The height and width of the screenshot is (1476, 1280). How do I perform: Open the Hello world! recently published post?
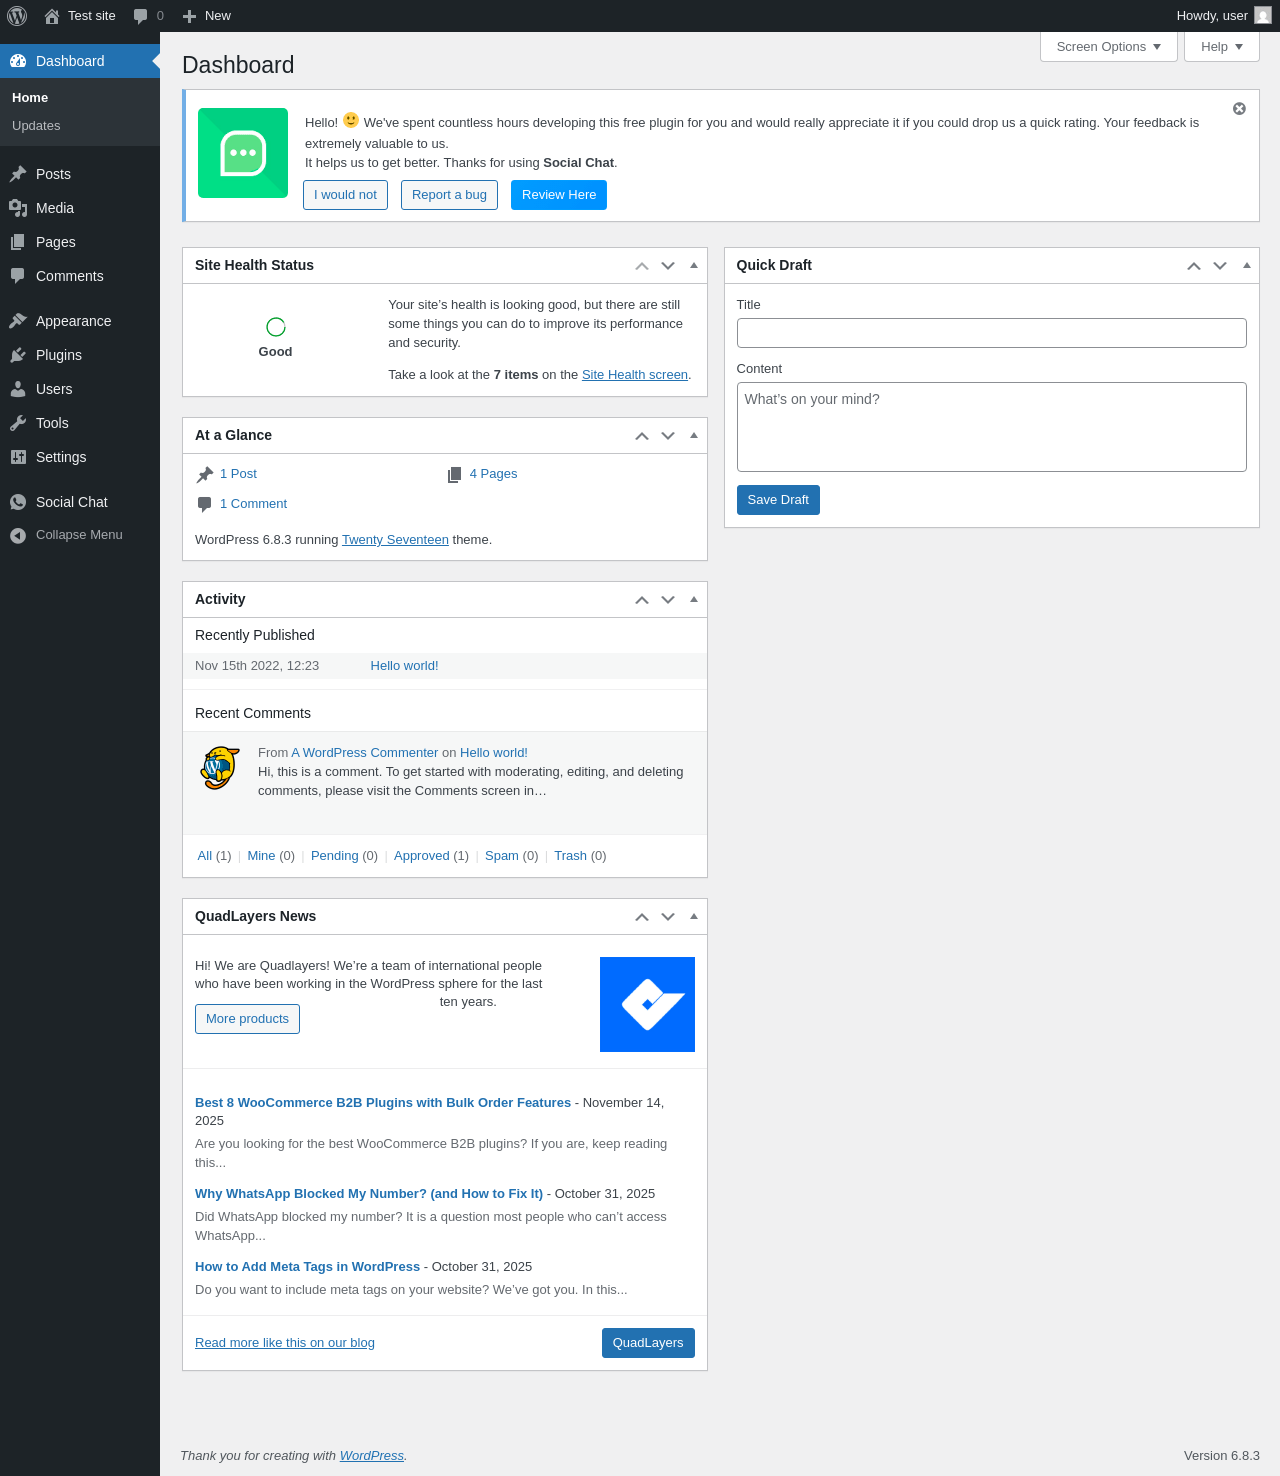click(404, 666)
